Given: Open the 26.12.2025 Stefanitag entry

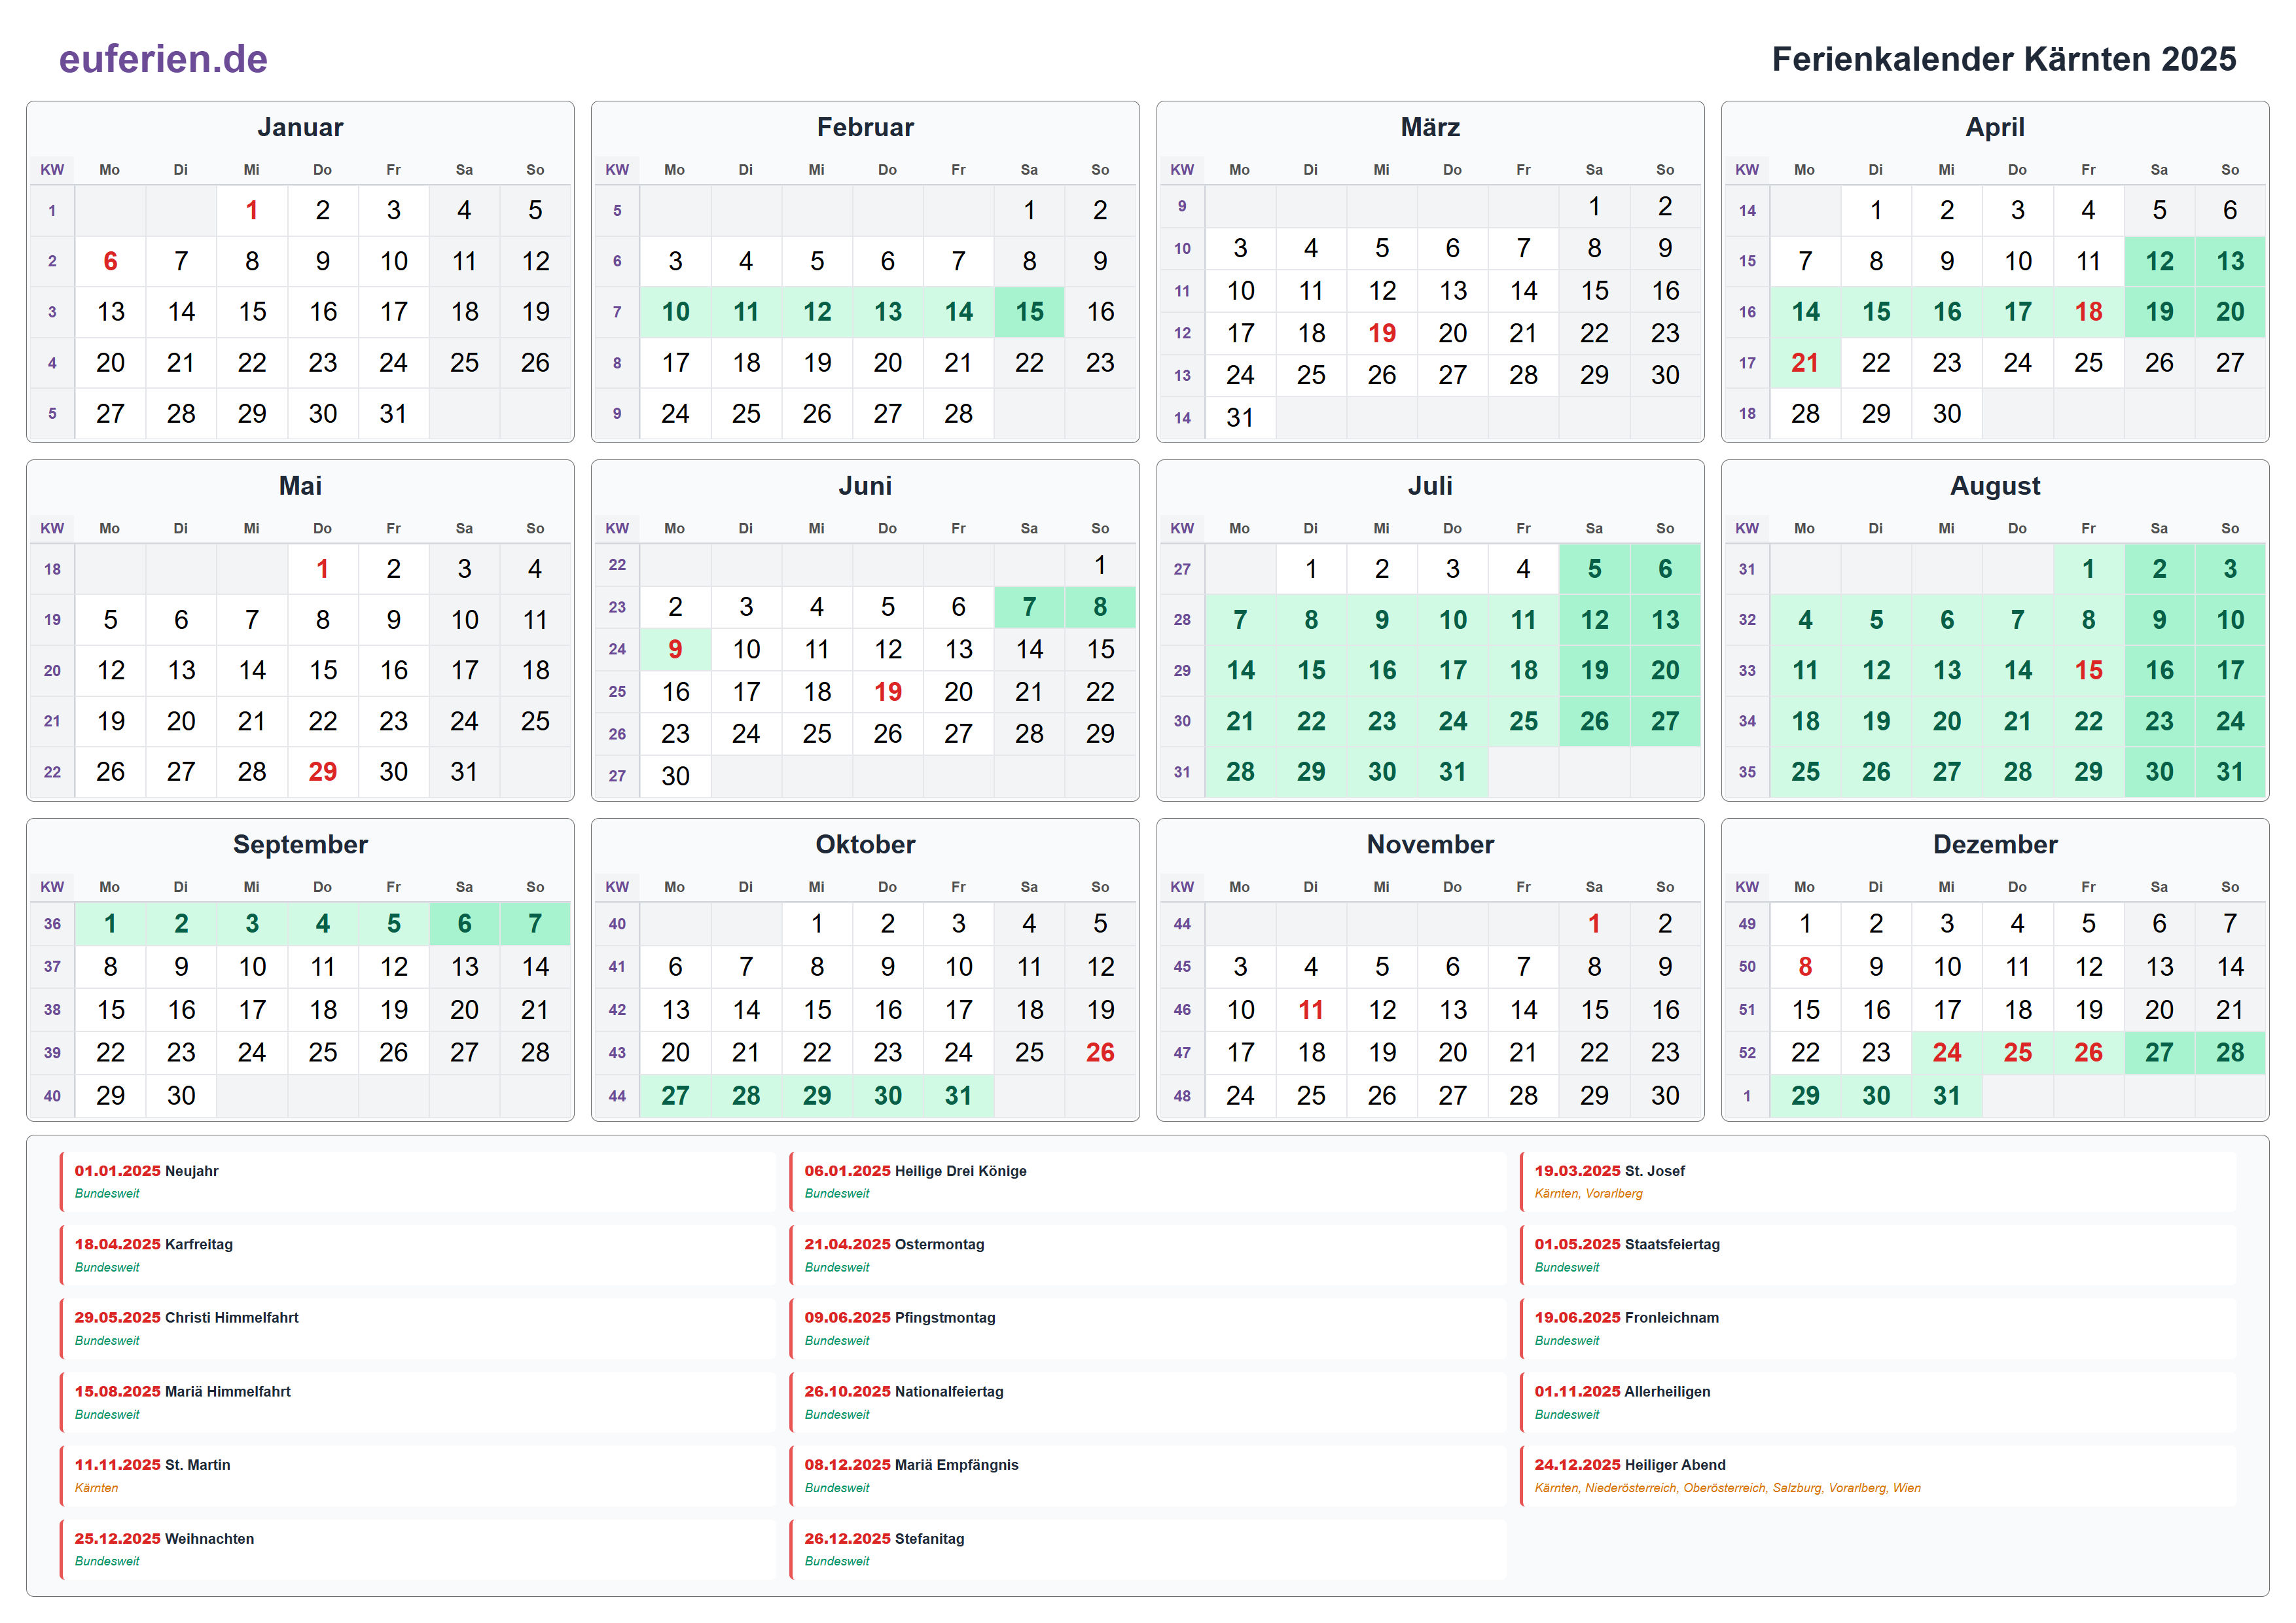Looking at the screenshot, I should click(1148, 1549).
